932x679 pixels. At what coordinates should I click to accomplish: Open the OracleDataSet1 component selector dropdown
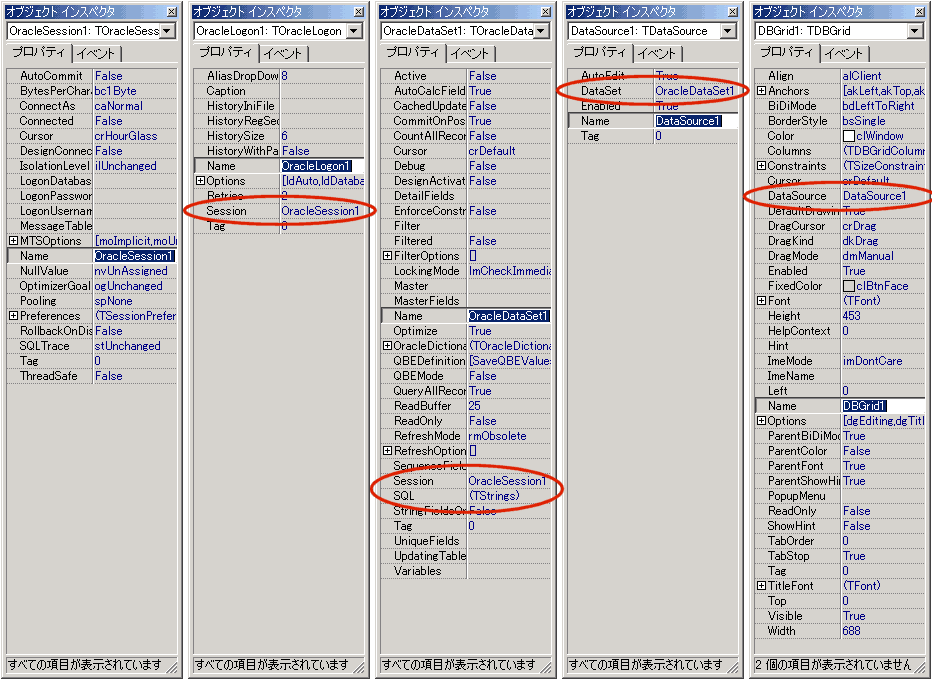click(x=541, y=31)
